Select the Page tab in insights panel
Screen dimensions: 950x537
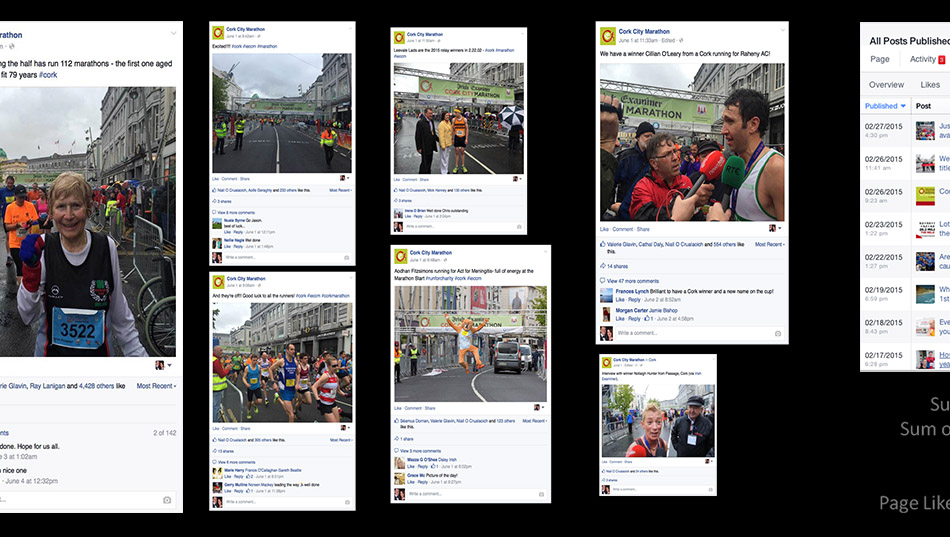[880, 59]
